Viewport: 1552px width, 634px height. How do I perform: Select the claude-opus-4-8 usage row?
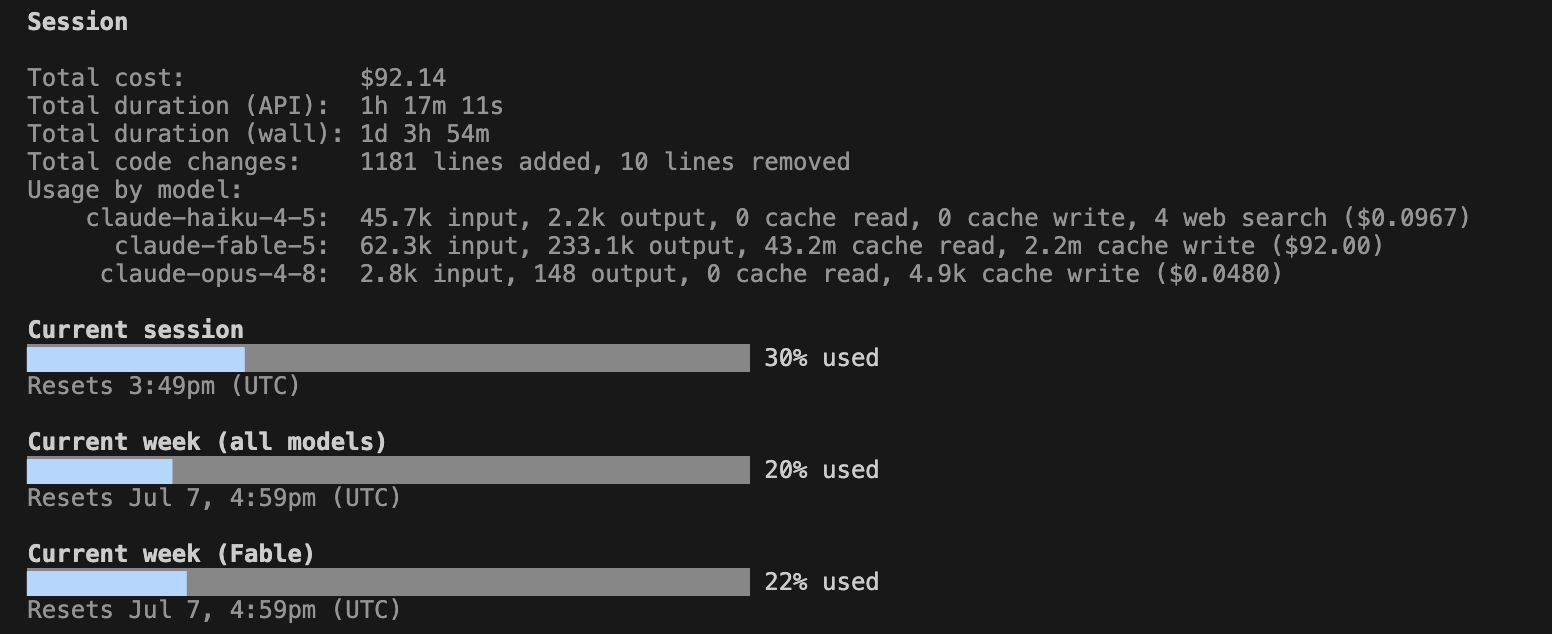[x=691, y=274]
